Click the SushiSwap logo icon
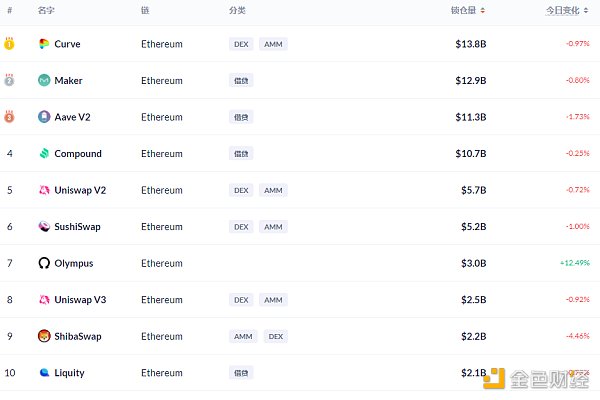The height and width of the screenshot is (400, 600). coord(44,227)
